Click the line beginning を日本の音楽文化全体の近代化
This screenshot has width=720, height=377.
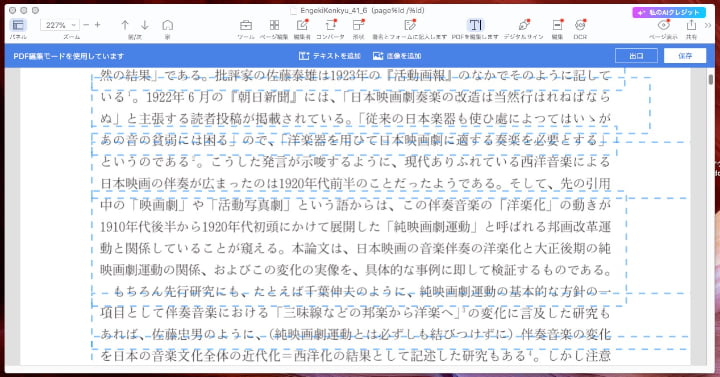355,355
